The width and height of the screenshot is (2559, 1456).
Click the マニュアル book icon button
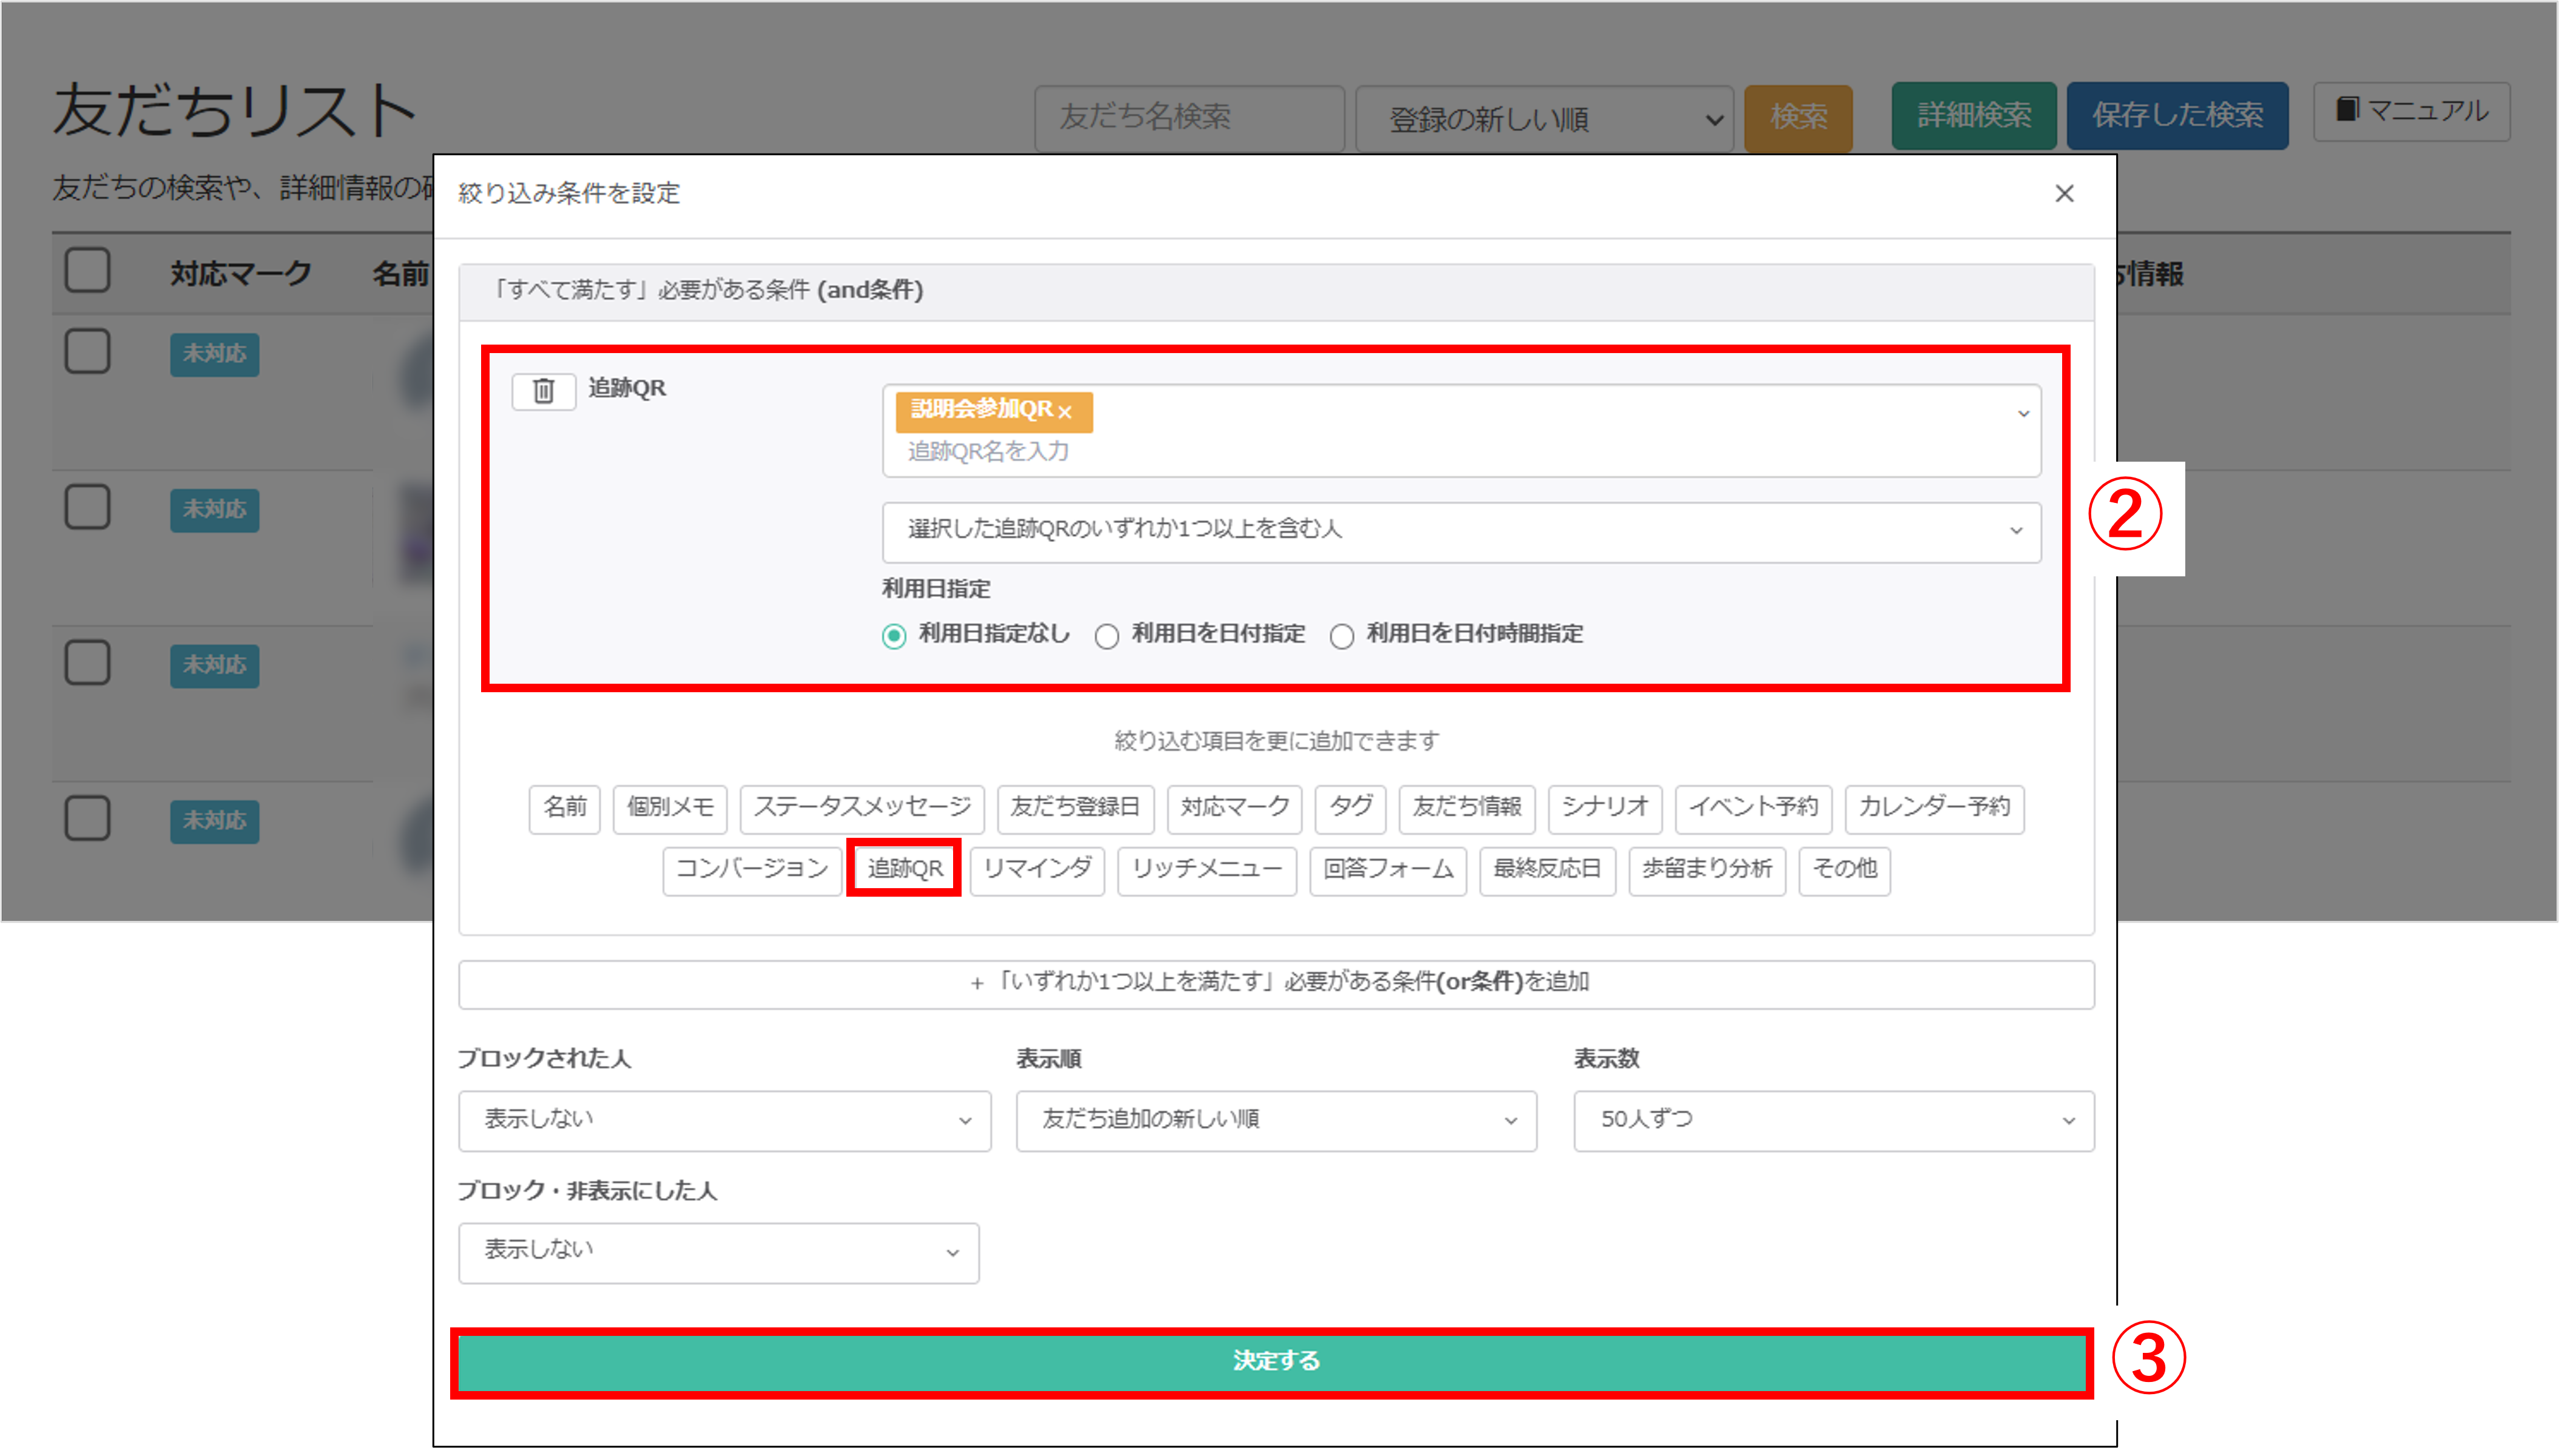(2411, 111)
